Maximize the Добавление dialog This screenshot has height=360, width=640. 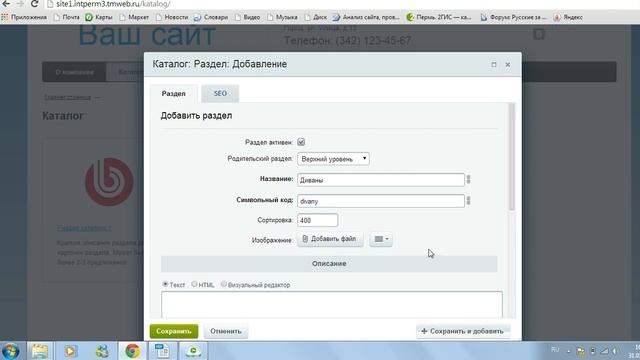click(x=494, y=64)
